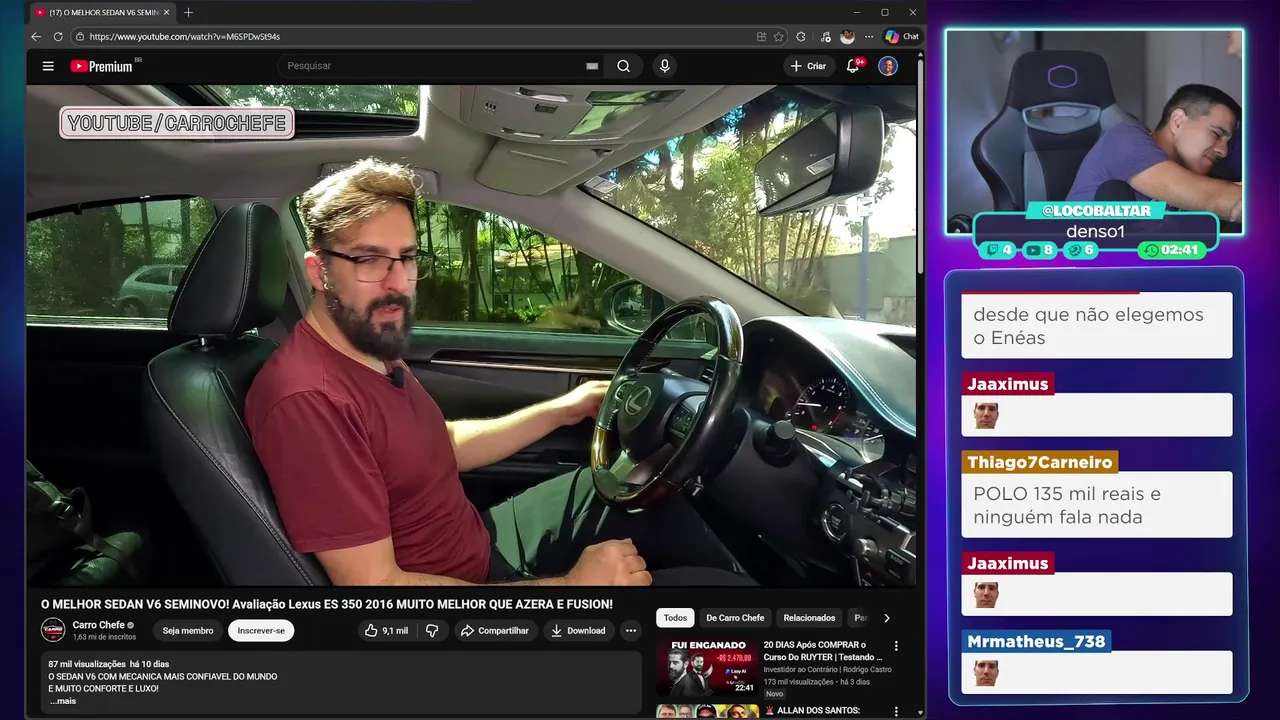The image size is (1280, 720).
Task: Open the video more actions ellipsis
Action: [x=630, y=631]
